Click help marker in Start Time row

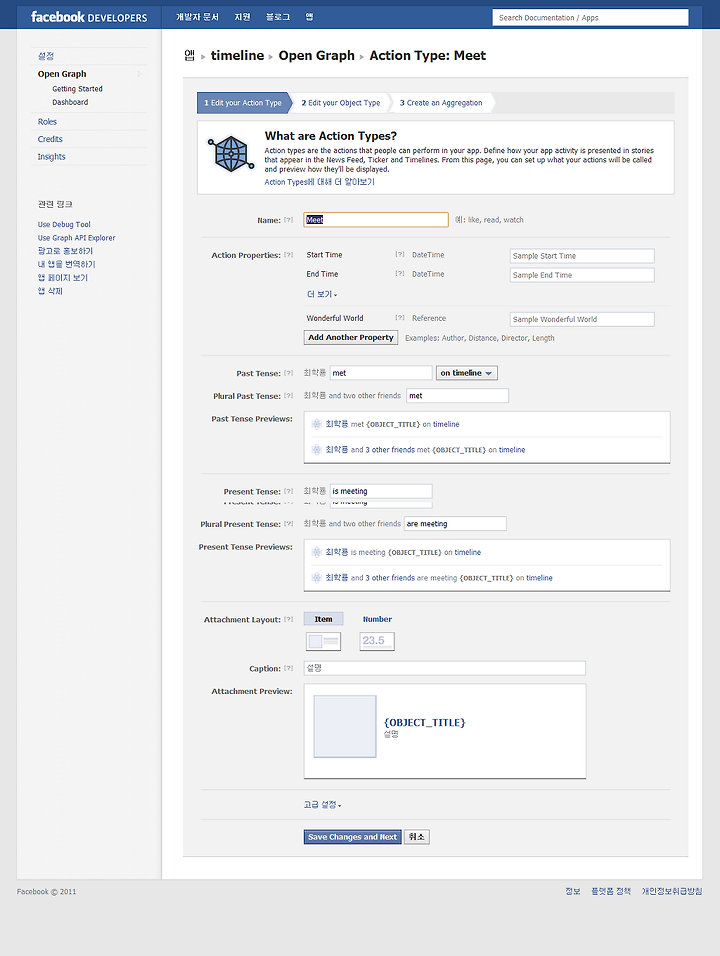400,254
